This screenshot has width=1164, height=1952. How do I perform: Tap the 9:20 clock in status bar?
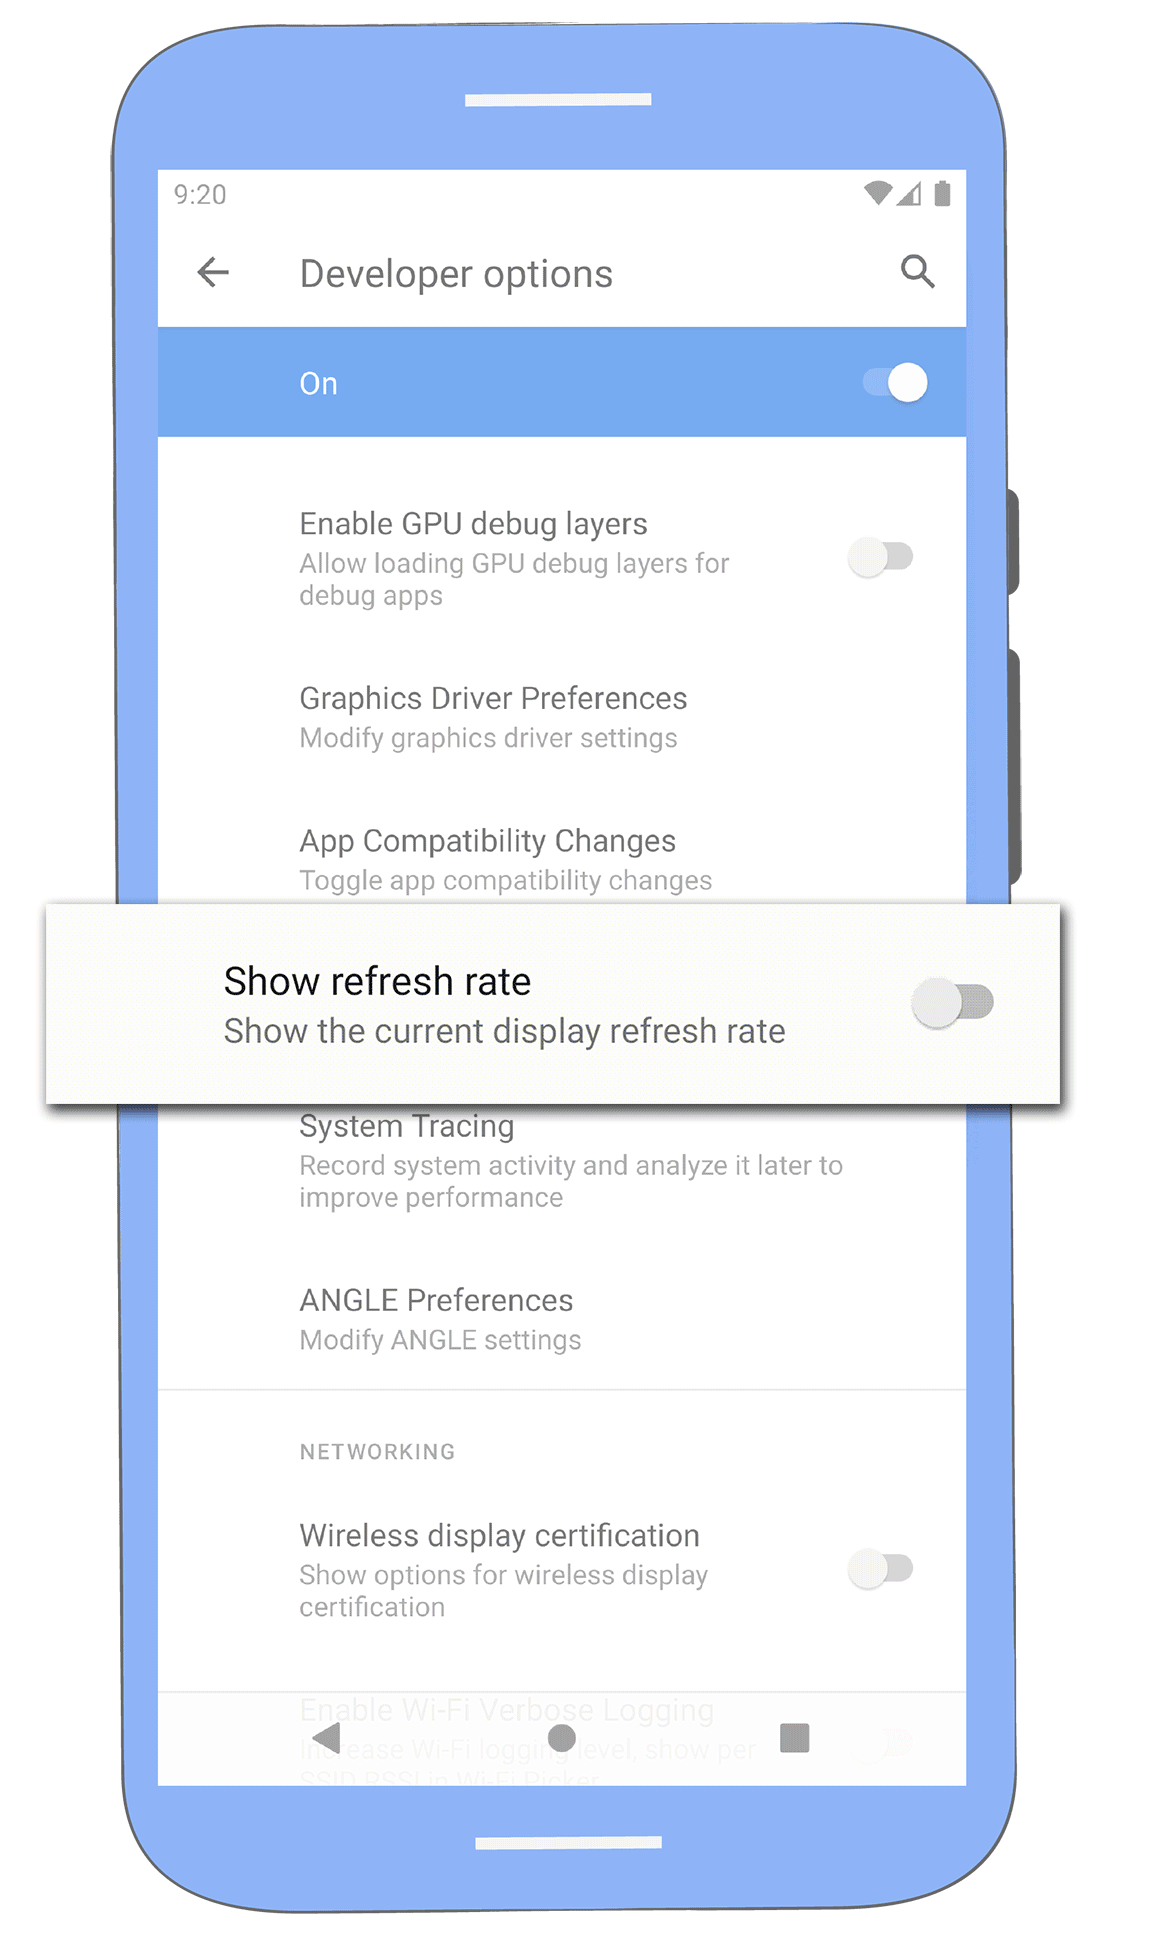(x=200, y=194)
